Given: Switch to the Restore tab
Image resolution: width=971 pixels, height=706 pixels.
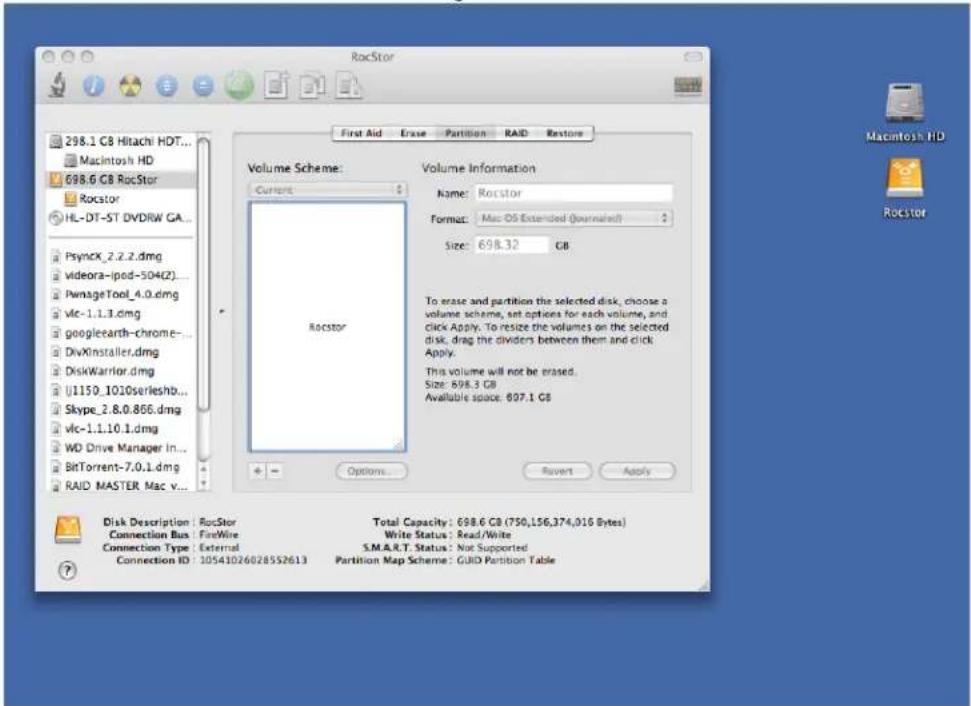Looking at the screenshot, I should pyautogui.click(x=564, y=133).
